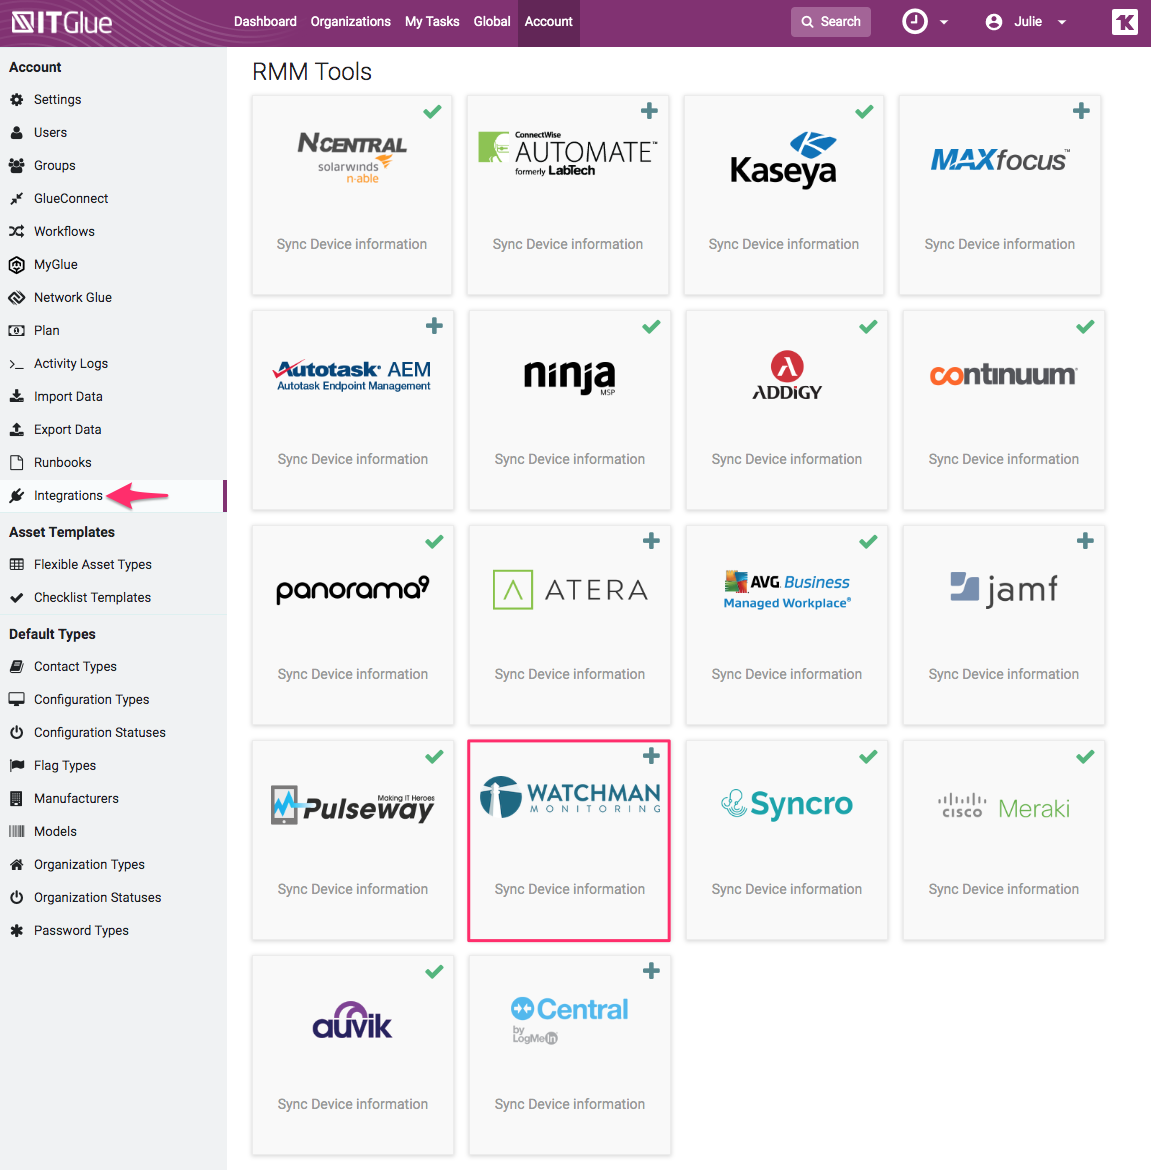Click the Activity Logs terminal icon
1151x1170 pixels.
click(x=16, y=364)
